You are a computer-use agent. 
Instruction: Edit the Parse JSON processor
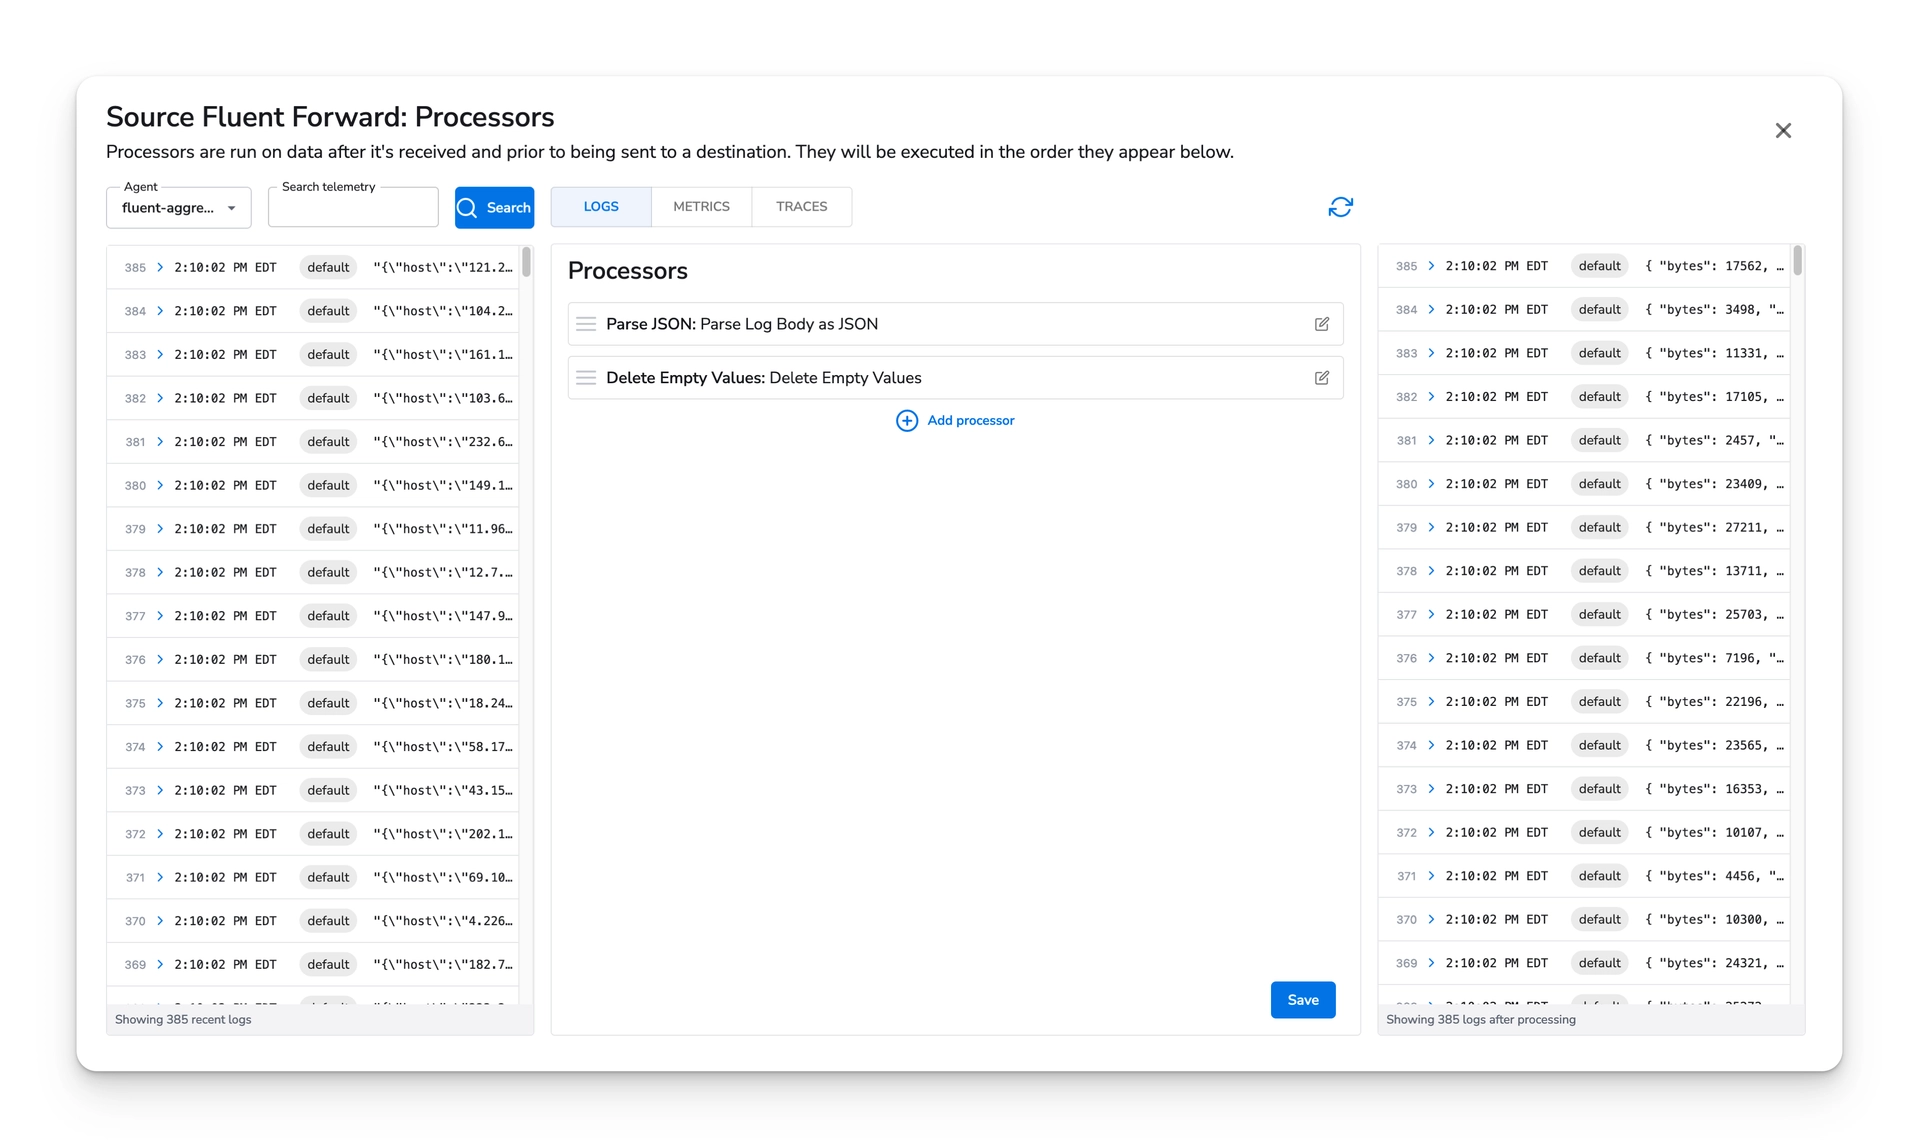(1322, 324)
